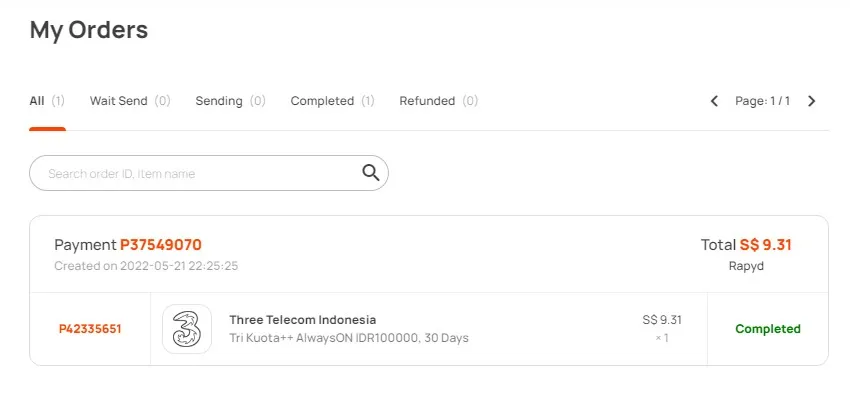Show the Completed orders tab

click(x=332, y=101)
